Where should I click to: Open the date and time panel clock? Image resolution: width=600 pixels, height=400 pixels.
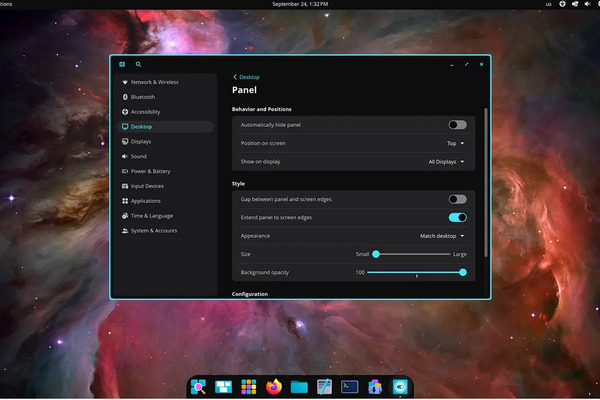tap(300, 4)
